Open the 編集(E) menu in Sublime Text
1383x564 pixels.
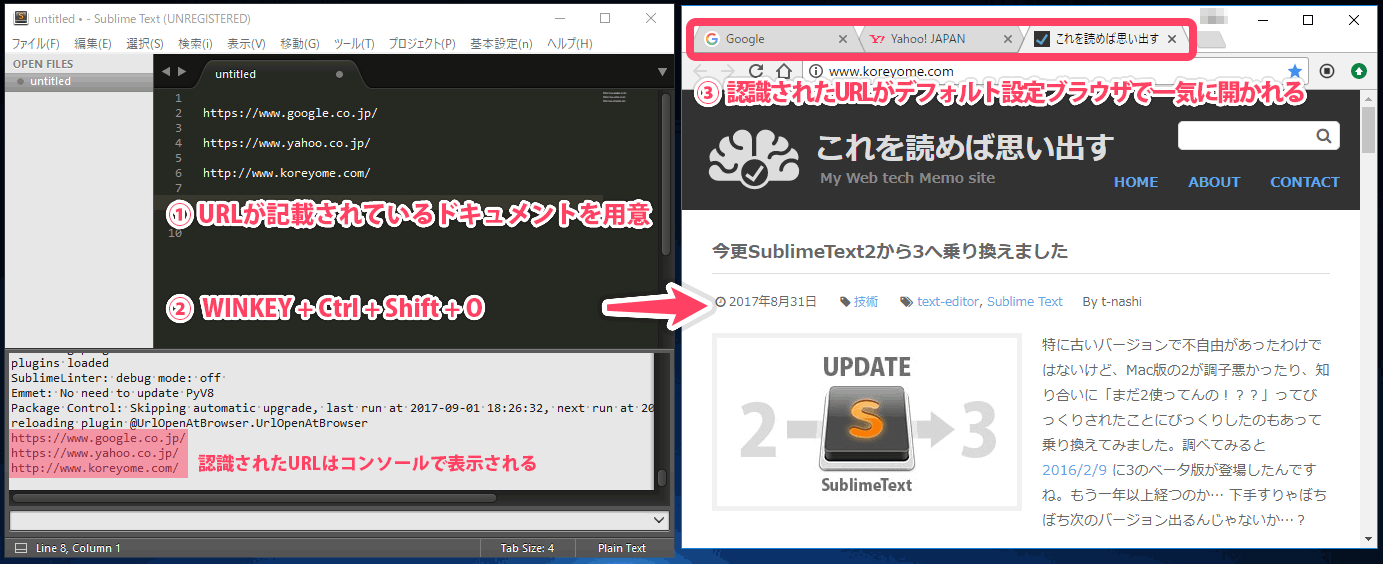tap(92, 44)
